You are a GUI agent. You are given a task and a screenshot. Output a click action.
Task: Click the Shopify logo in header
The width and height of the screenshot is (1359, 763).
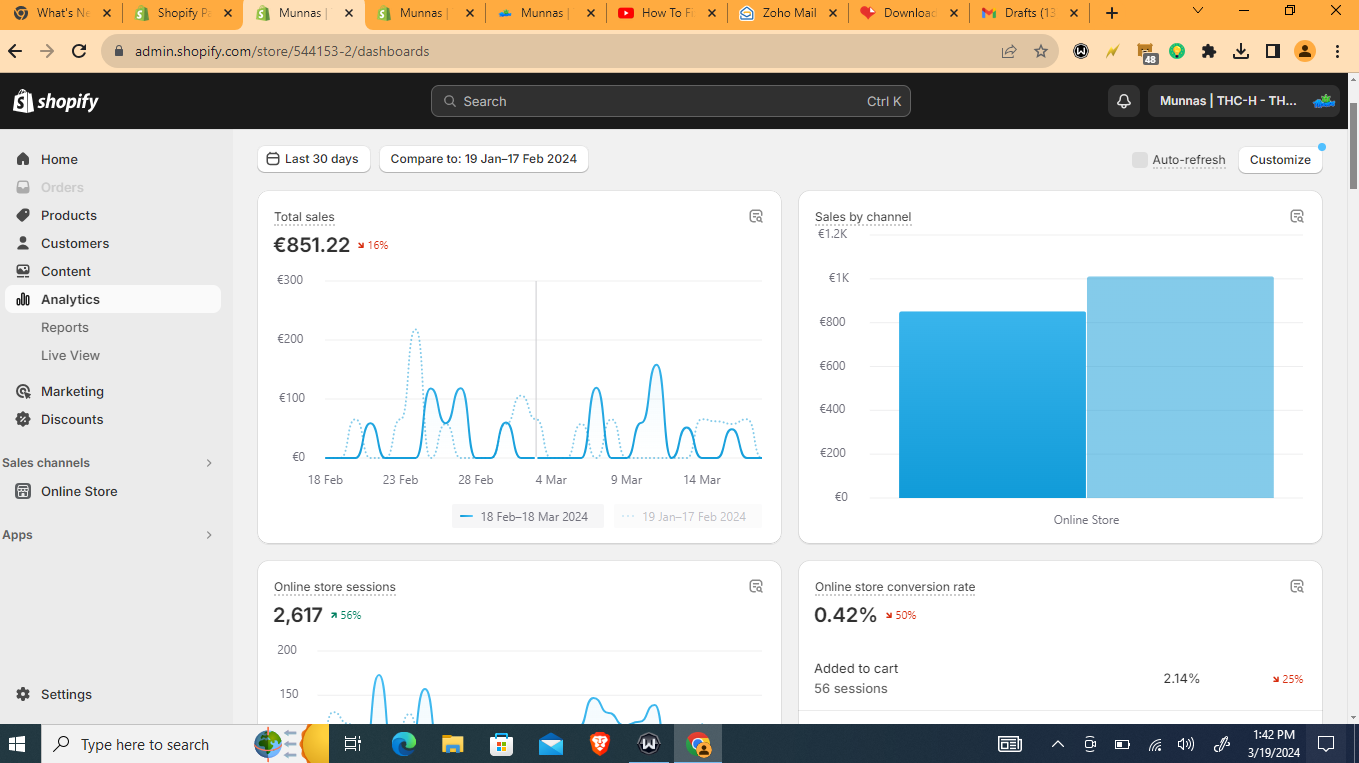(x=56, y=101)
